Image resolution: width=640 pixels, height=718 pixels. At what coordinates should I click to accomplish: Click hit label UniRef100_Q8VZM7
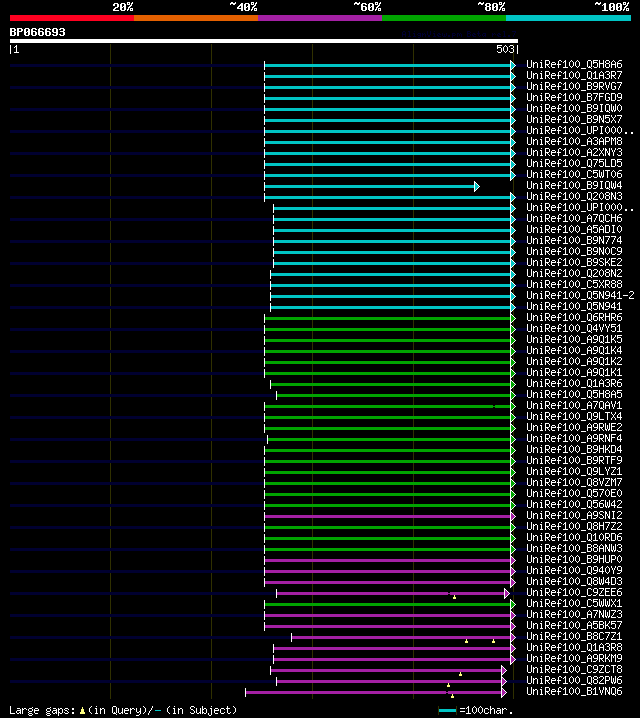point(574,482)
